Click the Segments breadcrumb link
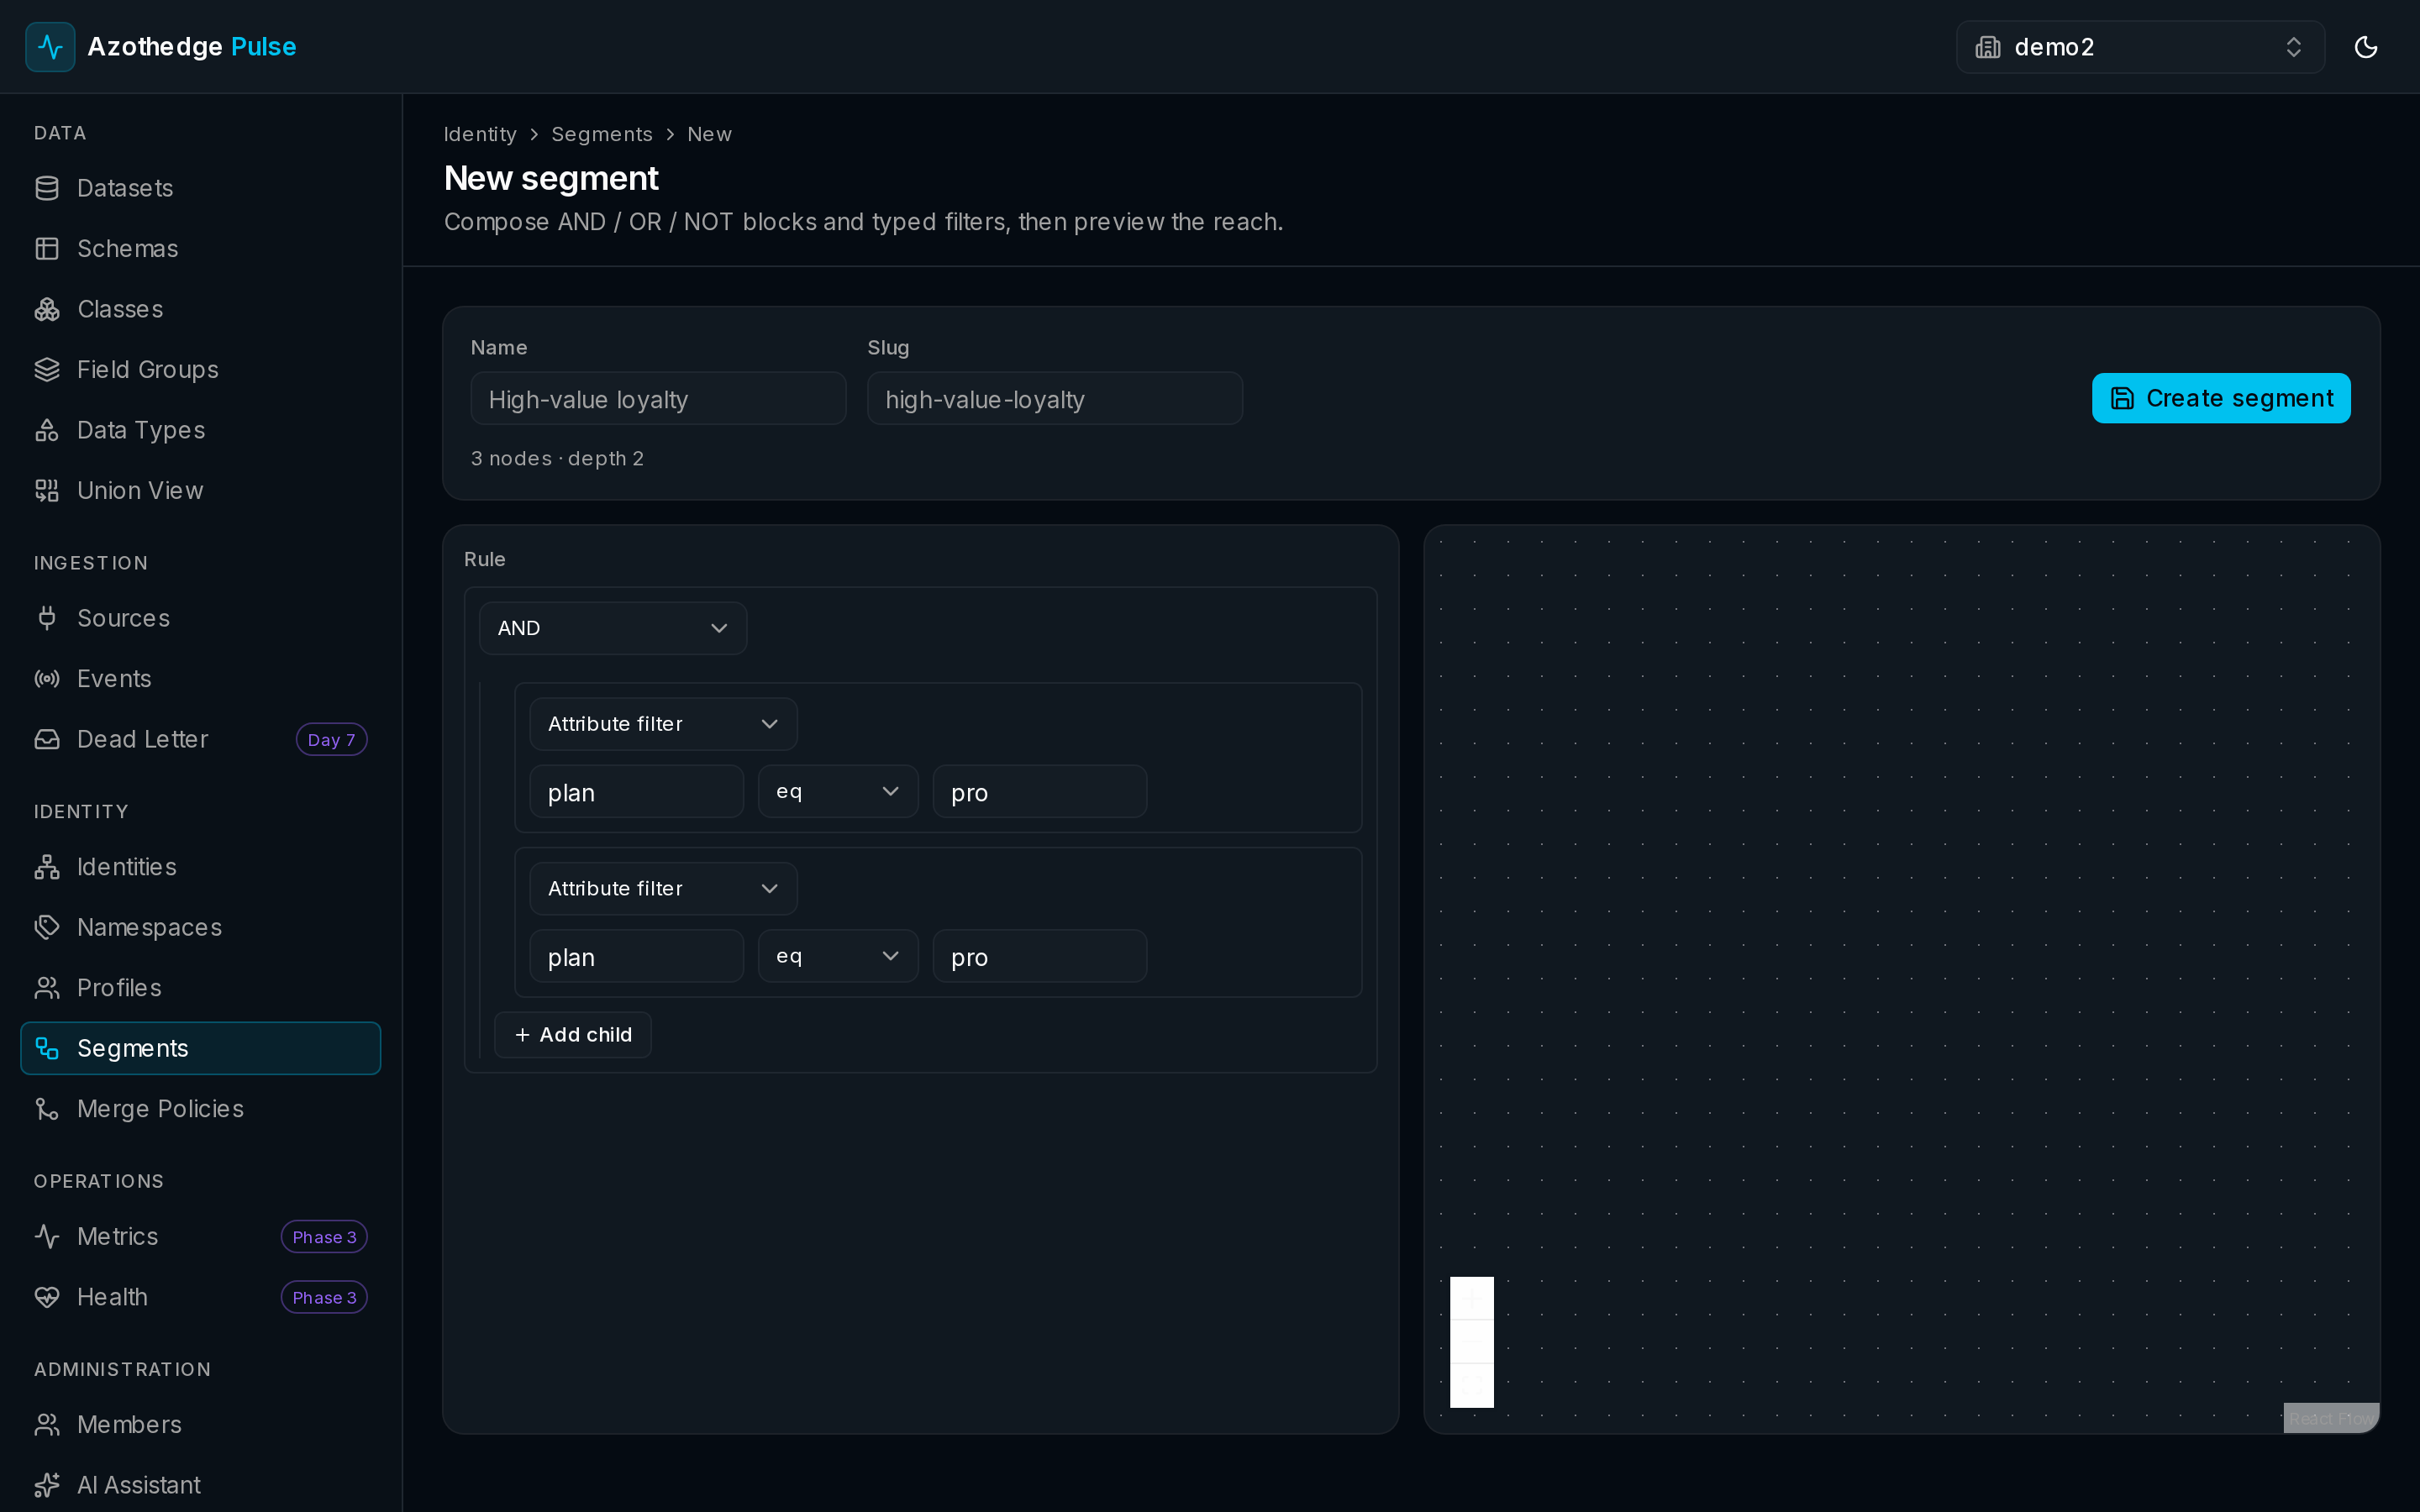 point(602,134)
